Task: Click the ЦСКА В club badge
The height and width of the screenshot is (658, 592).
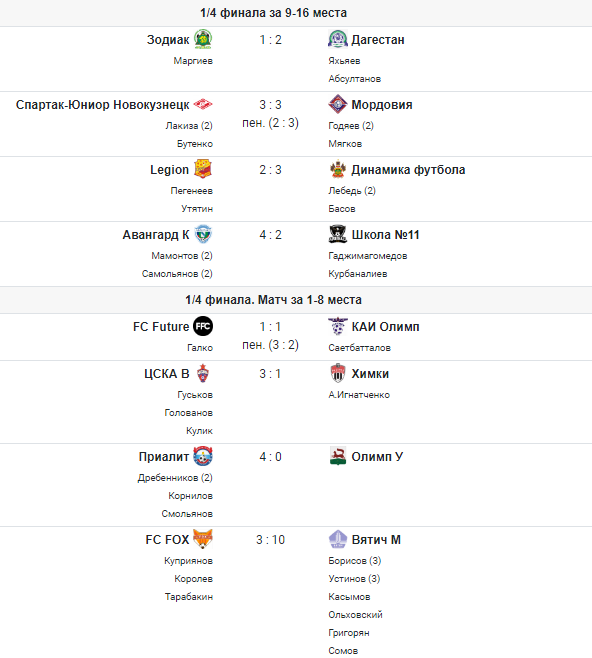Action: tap(203, 373)
